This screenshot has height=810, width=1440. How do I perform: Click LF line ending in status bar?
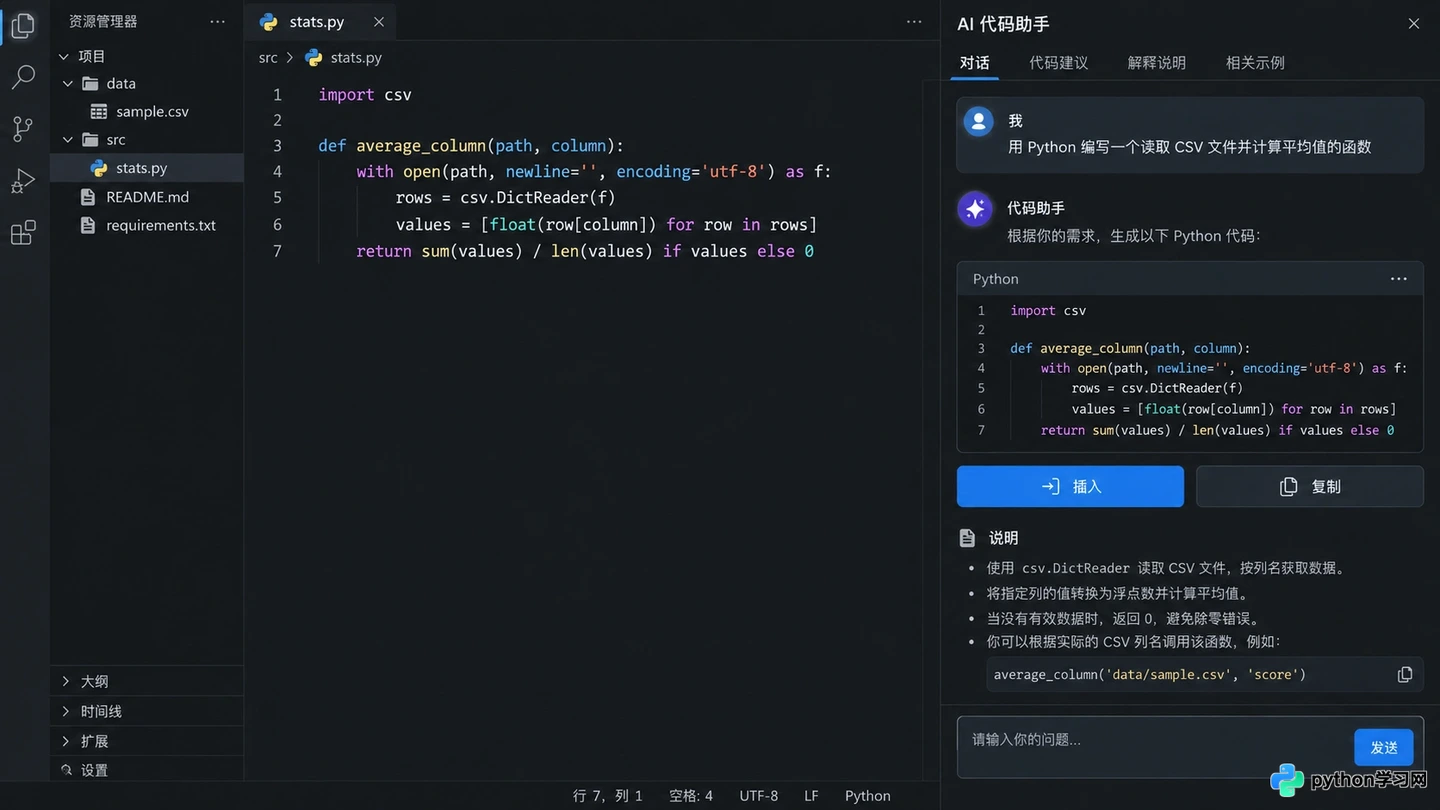(811, 796)
